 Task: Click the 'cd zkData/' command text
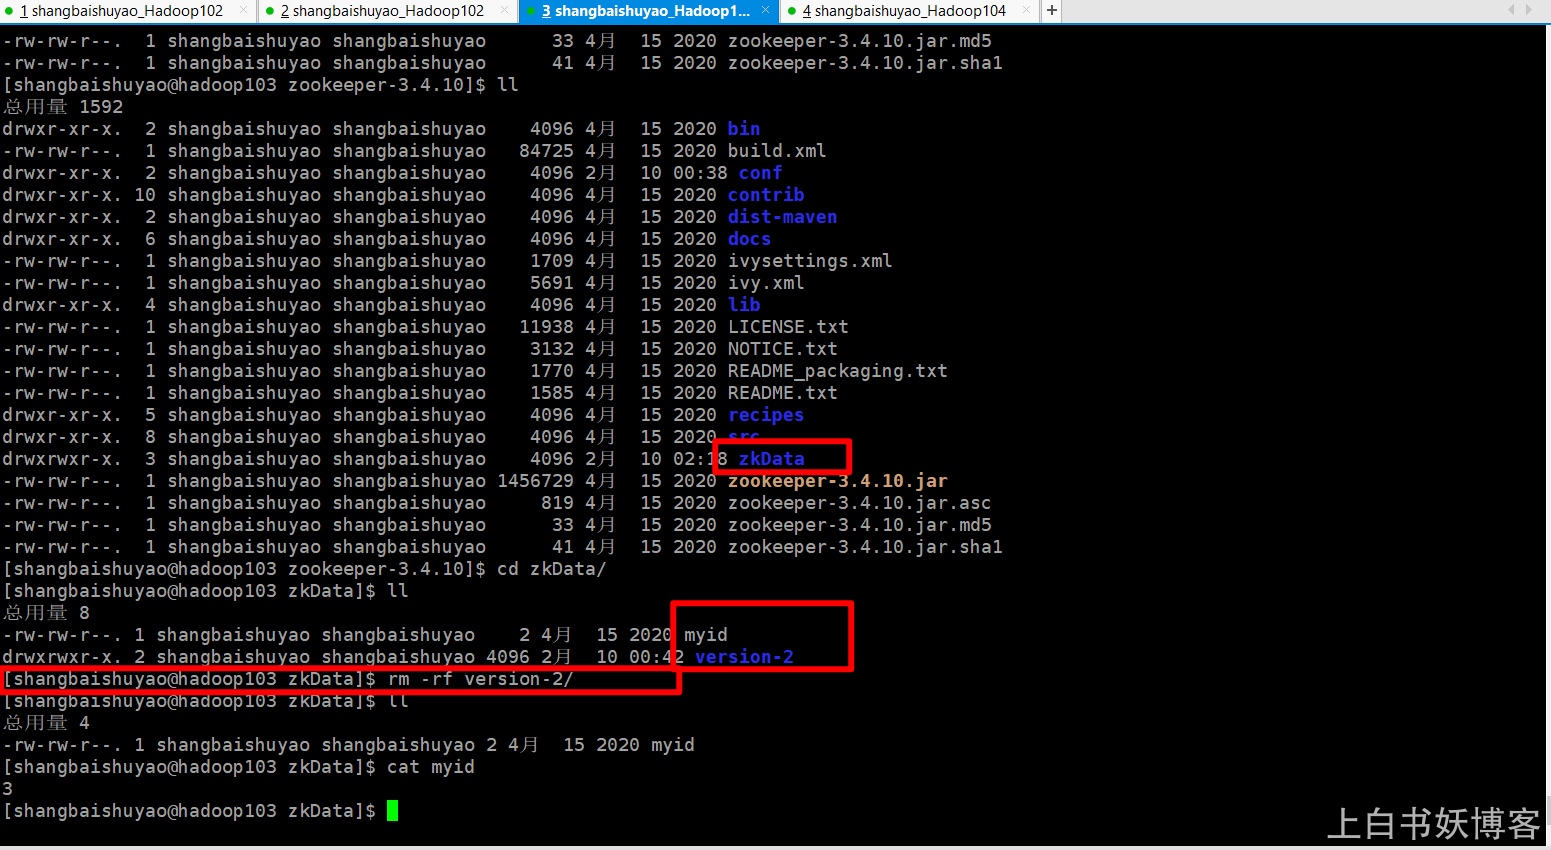tap(552, 569)
